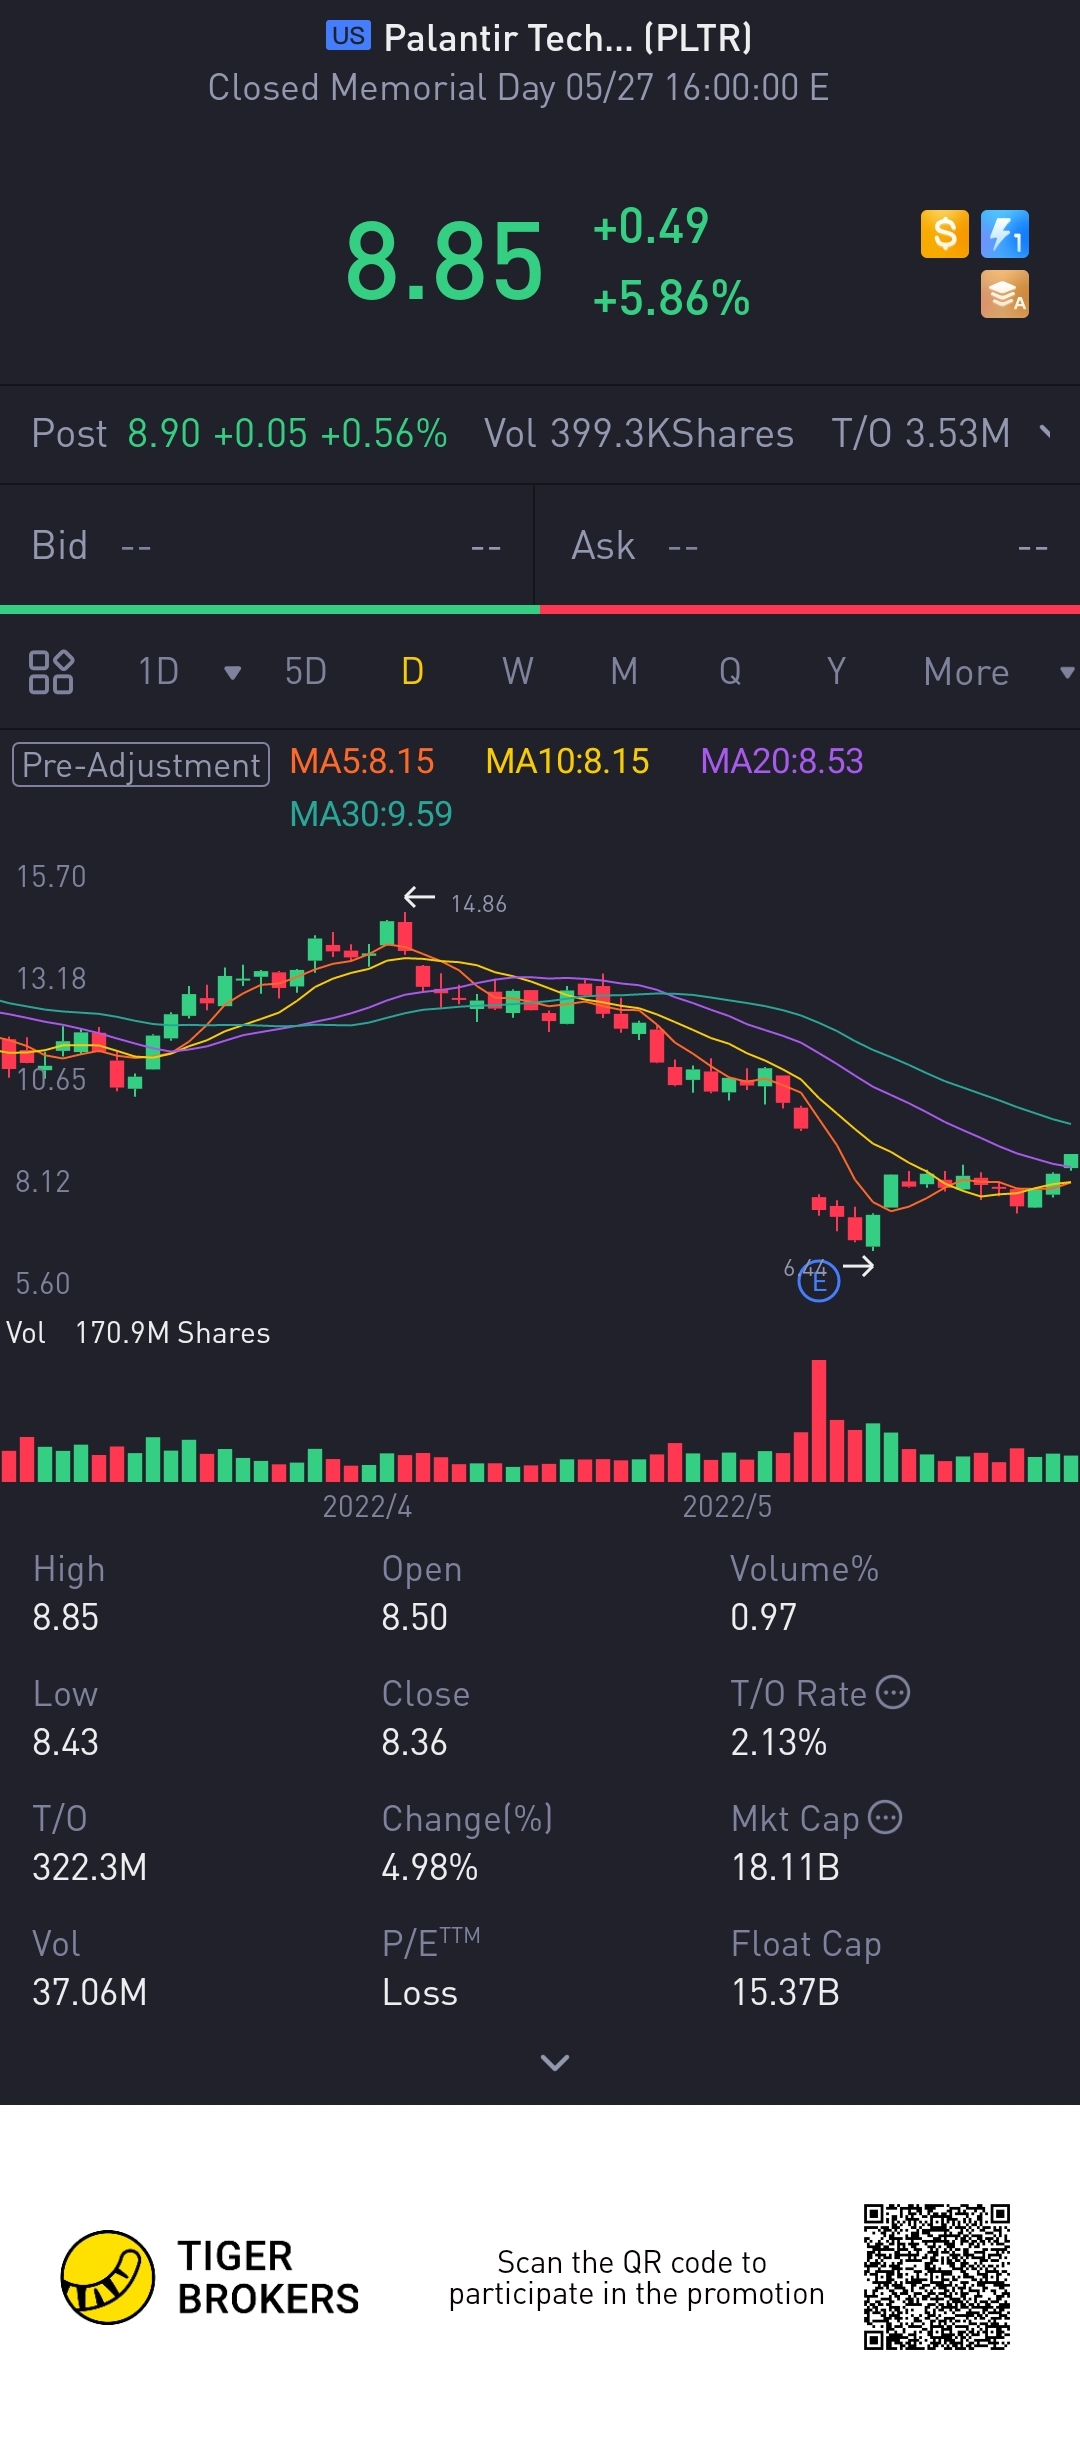Tap the MA30:9.59 indicator label
This screenshot has height=2450, width=1080.
click(371, 814)
